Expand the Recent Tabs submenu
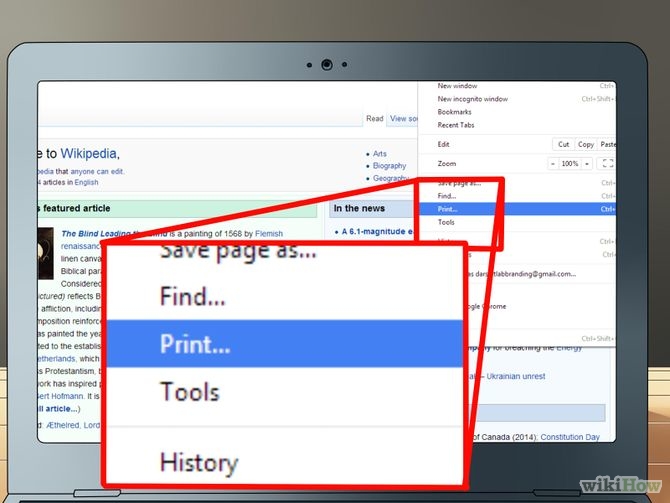Viewport: 670px width, 503px height. point(456,125)
